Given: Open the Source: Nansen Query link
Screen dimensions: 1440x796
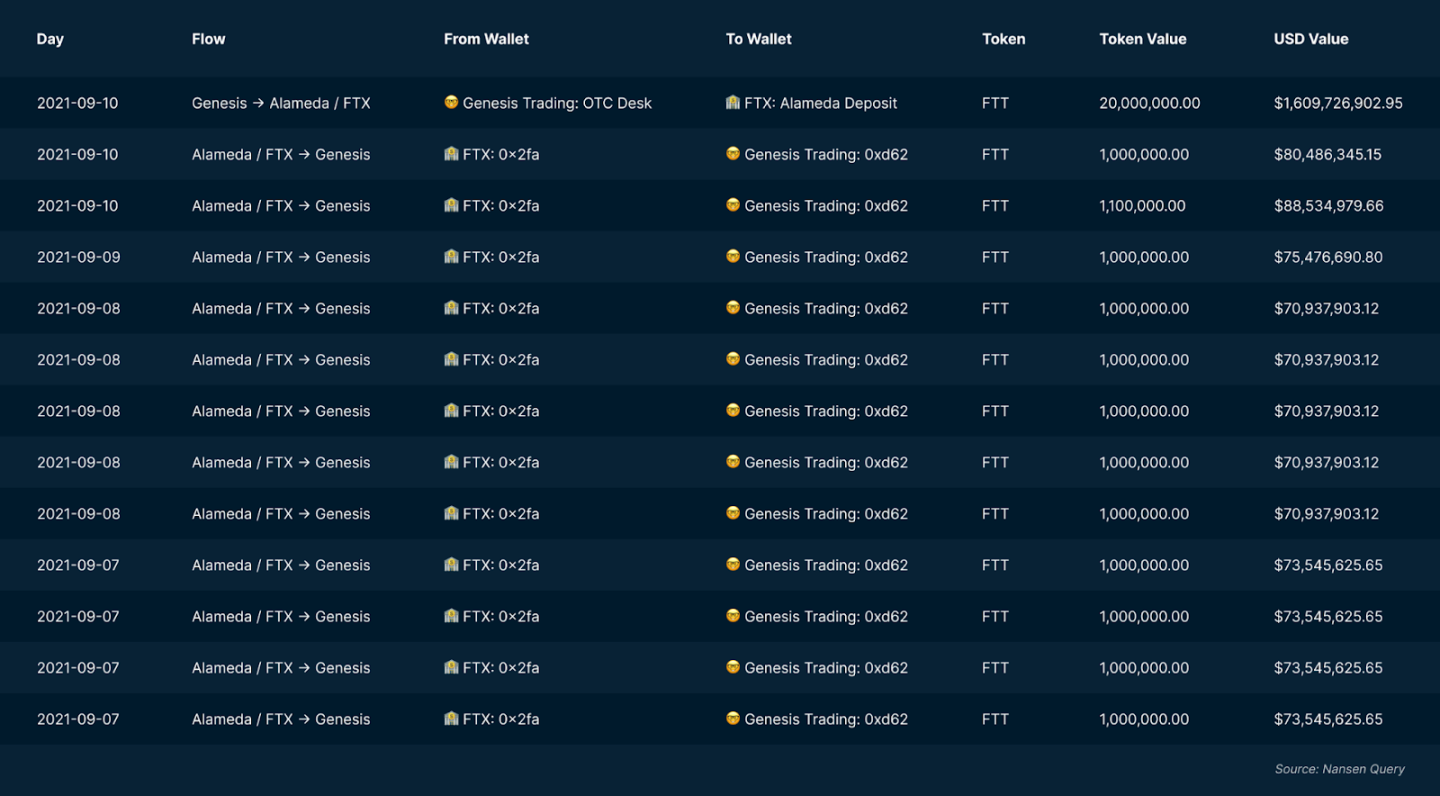Looking at the screenshot, I should click(x=1339, y=769).
